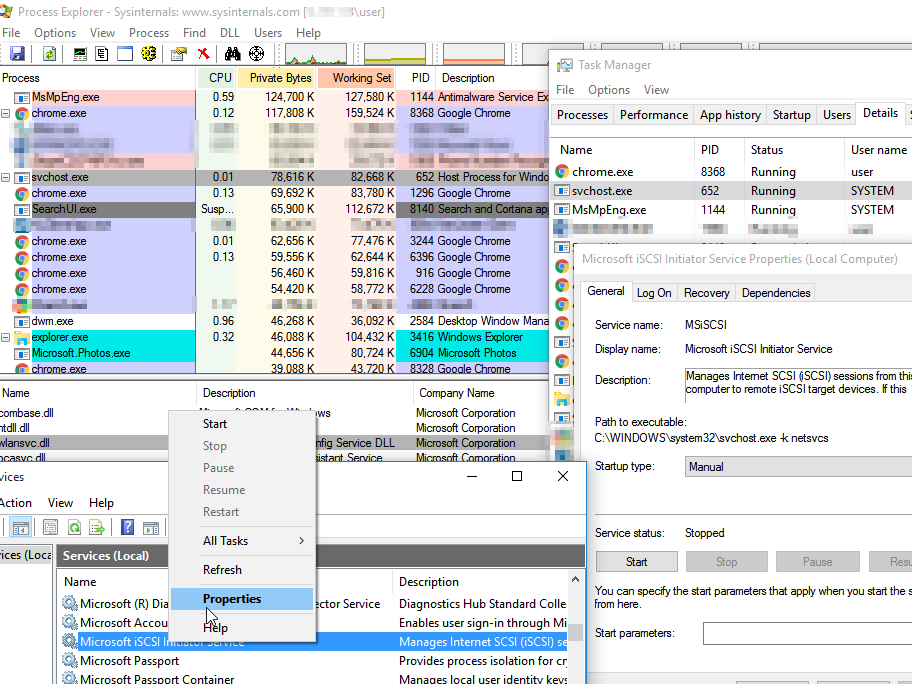
Task: Toggle the lower pane toolbar icon
Action: (125, 54)
